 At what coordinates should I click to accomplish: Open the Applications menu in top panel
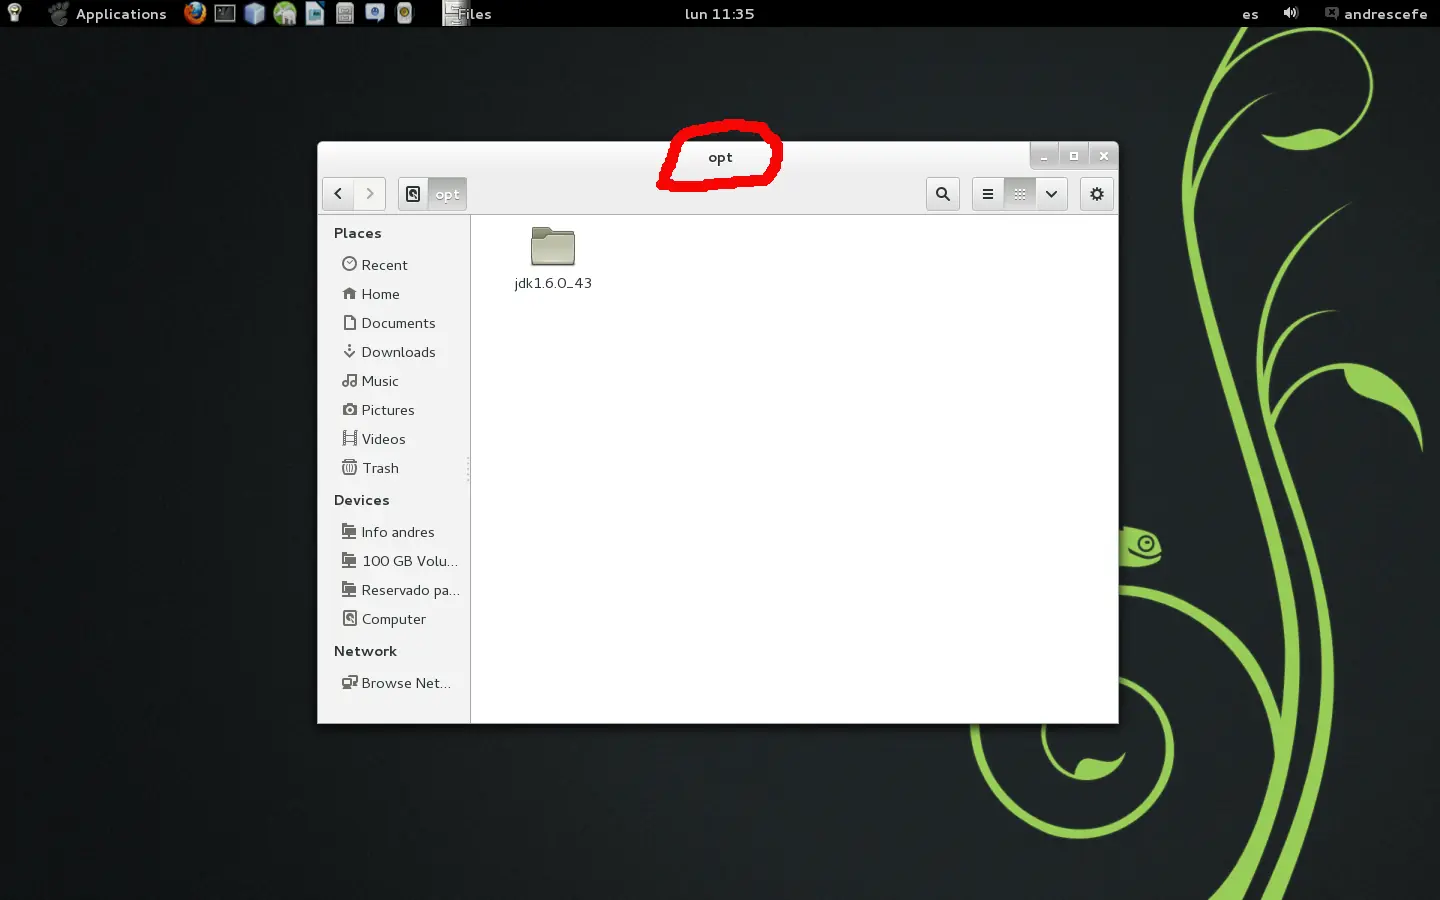click(x=108, y=14)
